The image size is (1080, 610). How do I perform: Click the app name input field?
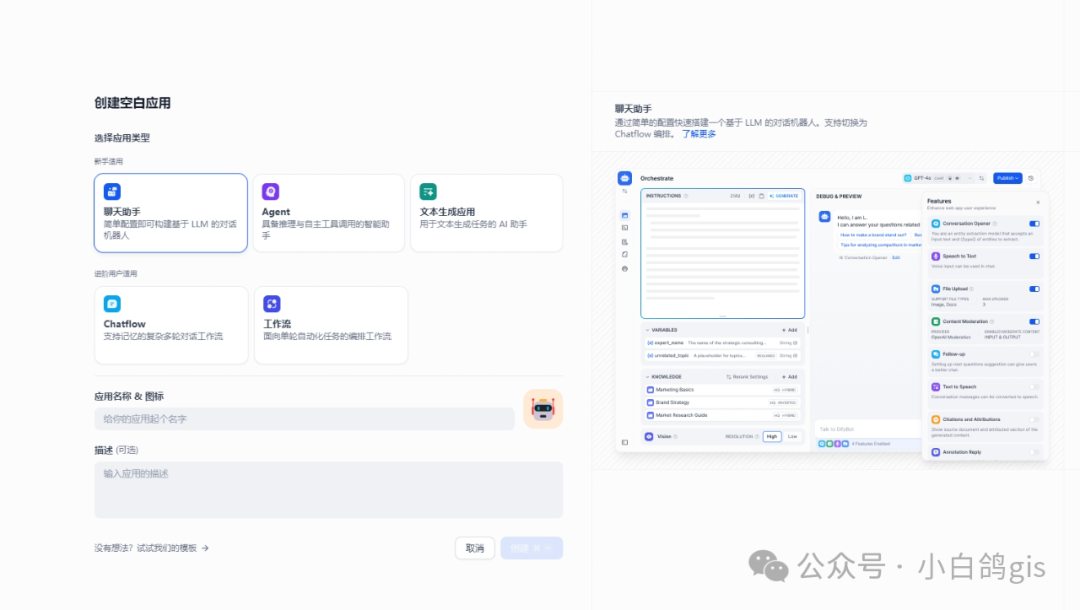coord(300,417)
